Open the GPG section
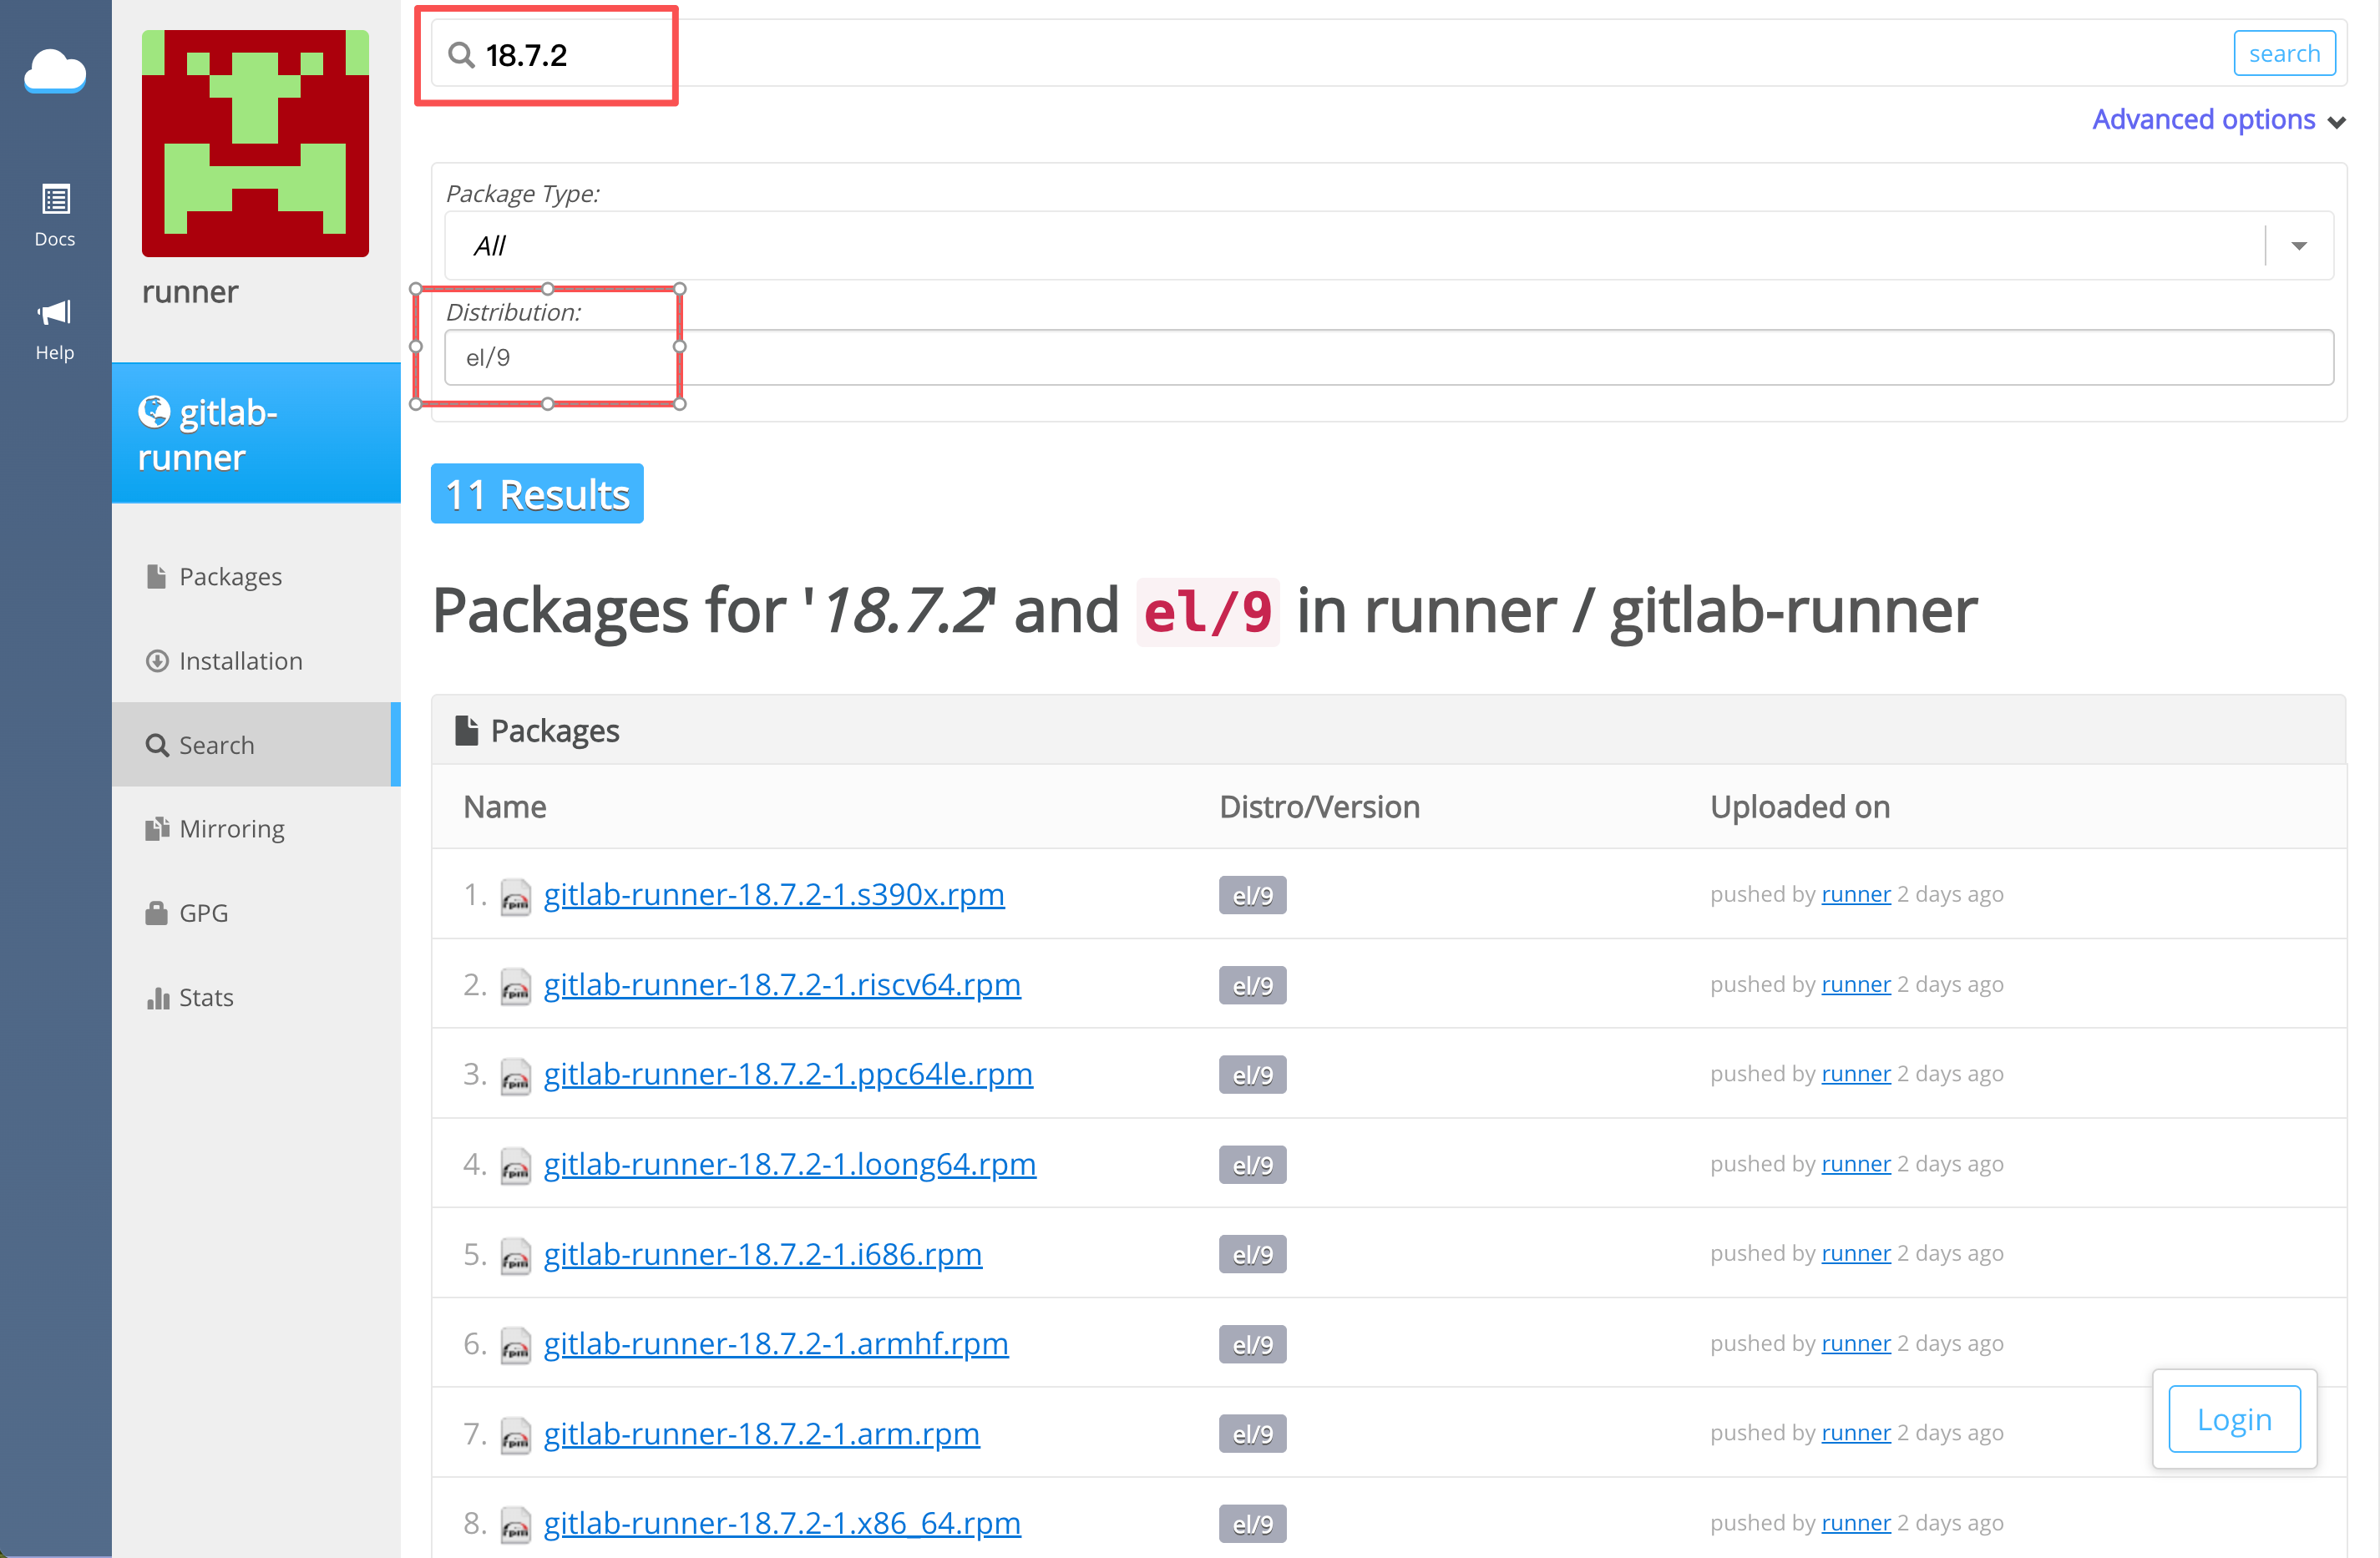This screenshot has height=1558, width=2380. 203,913
